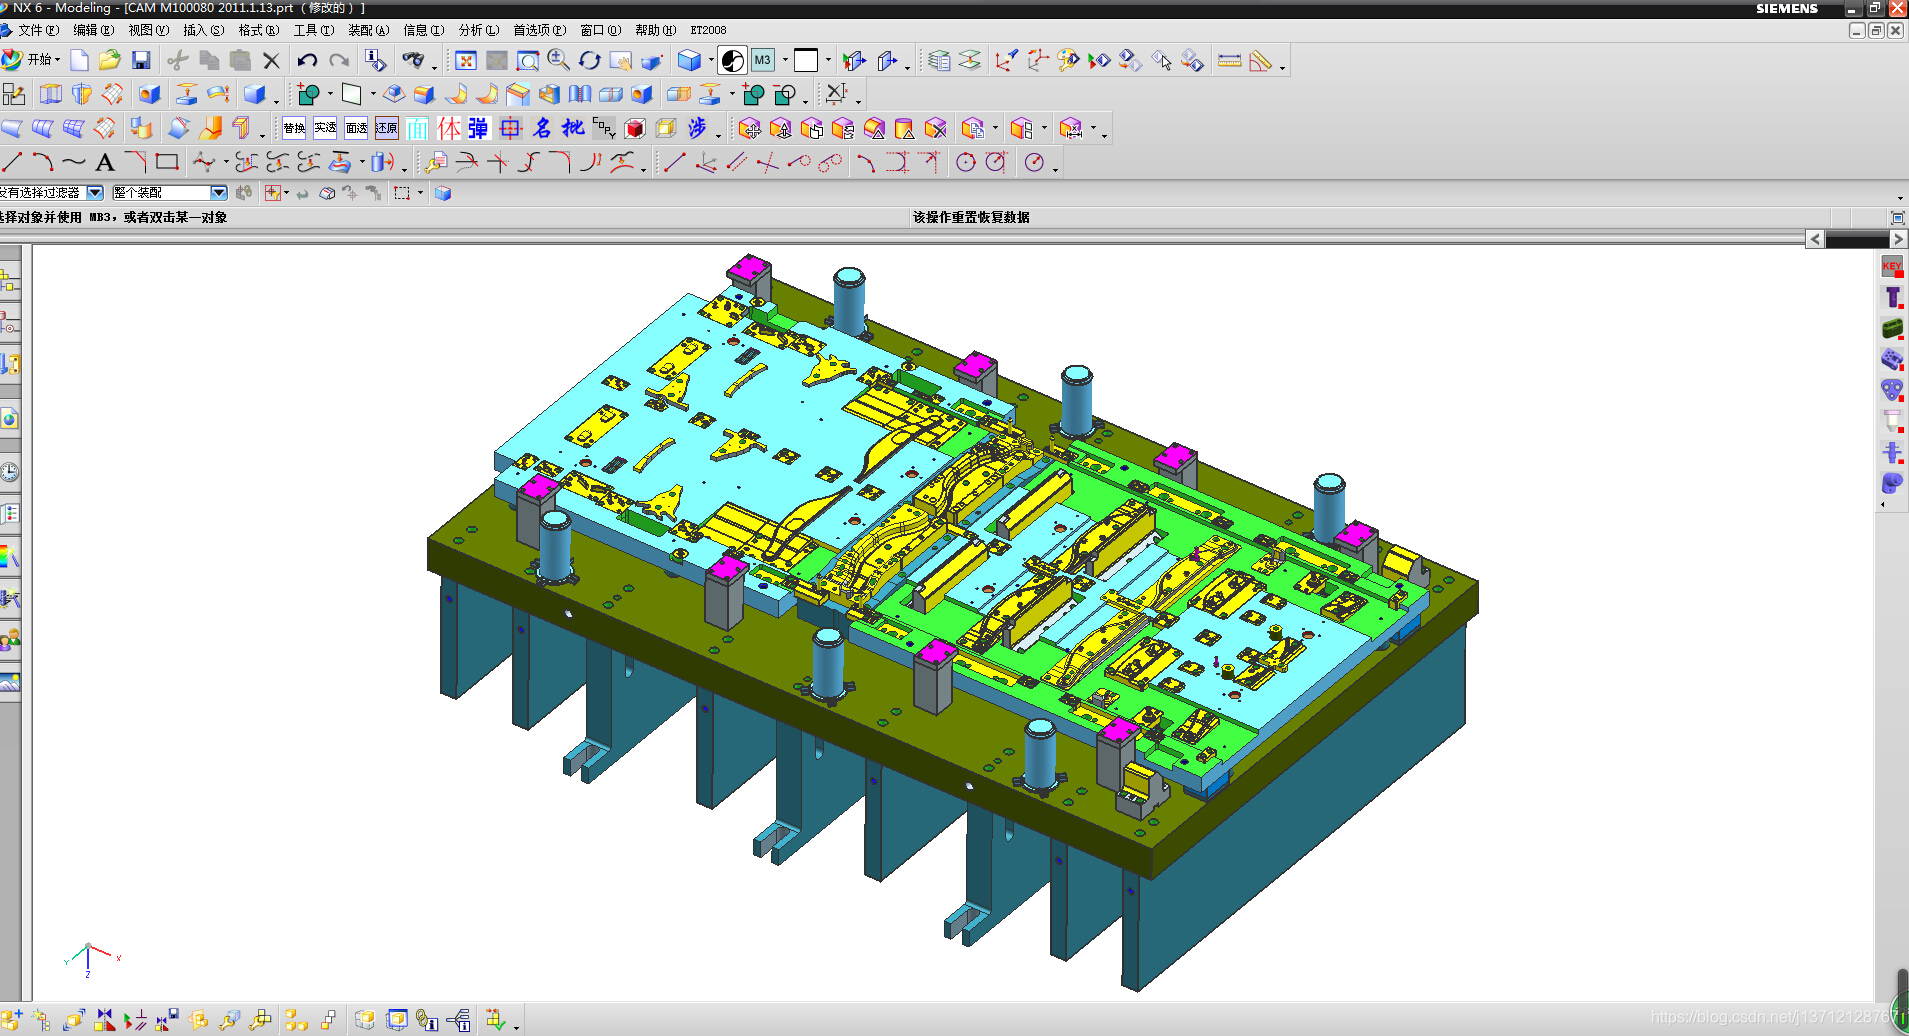The width and height of the screenshot is (1909, 1036).
Task: Click the scroll right arrow above viewport
Action: click(x=1898, y=239)
